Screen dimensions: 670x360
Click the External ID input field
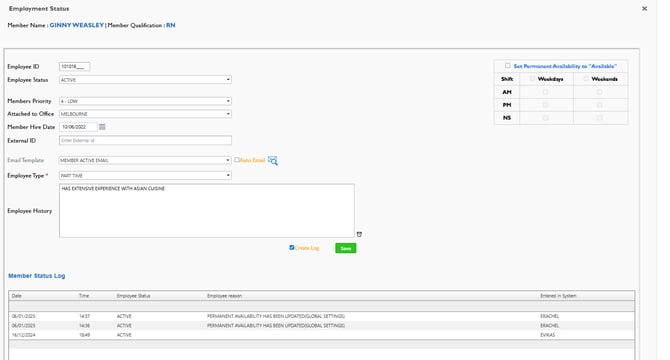point(145,140)
